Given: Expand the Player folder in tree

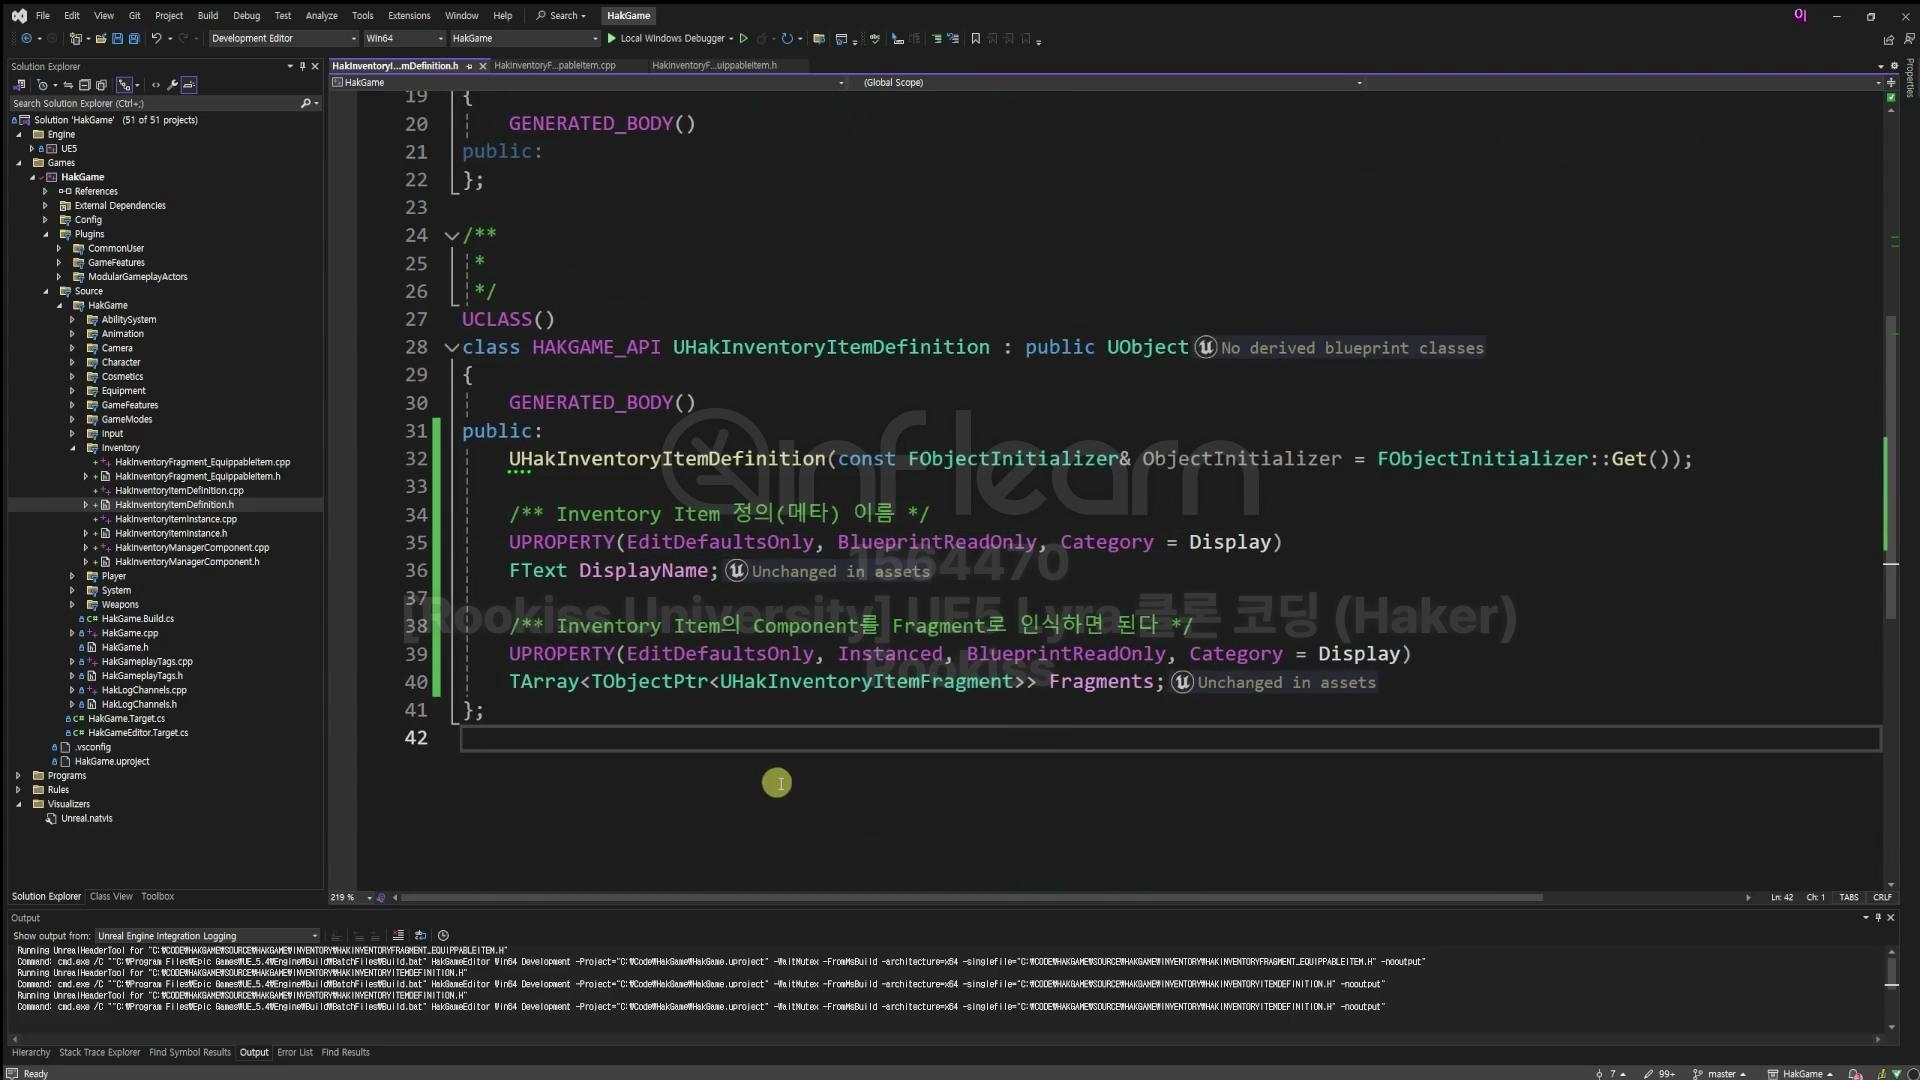Looking at the screenshot, I should click(72, 576).
